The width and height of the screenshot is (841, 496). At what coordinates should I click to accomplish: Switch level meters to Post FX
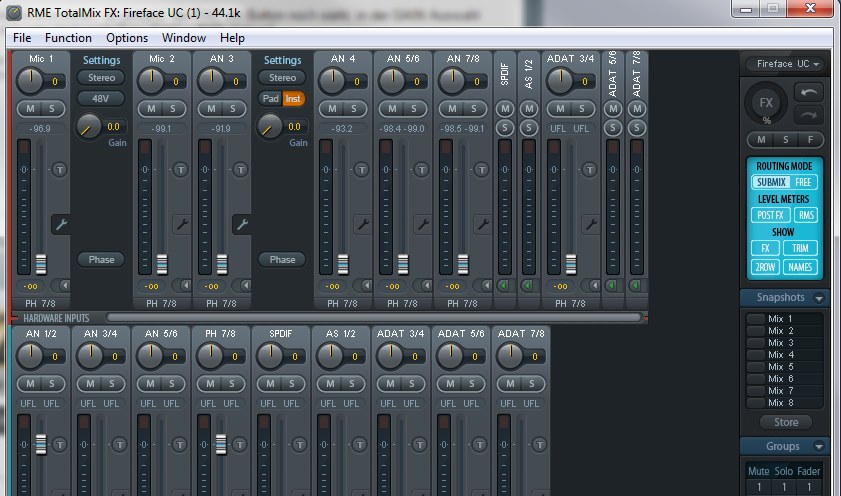click(x=771, y=215)
